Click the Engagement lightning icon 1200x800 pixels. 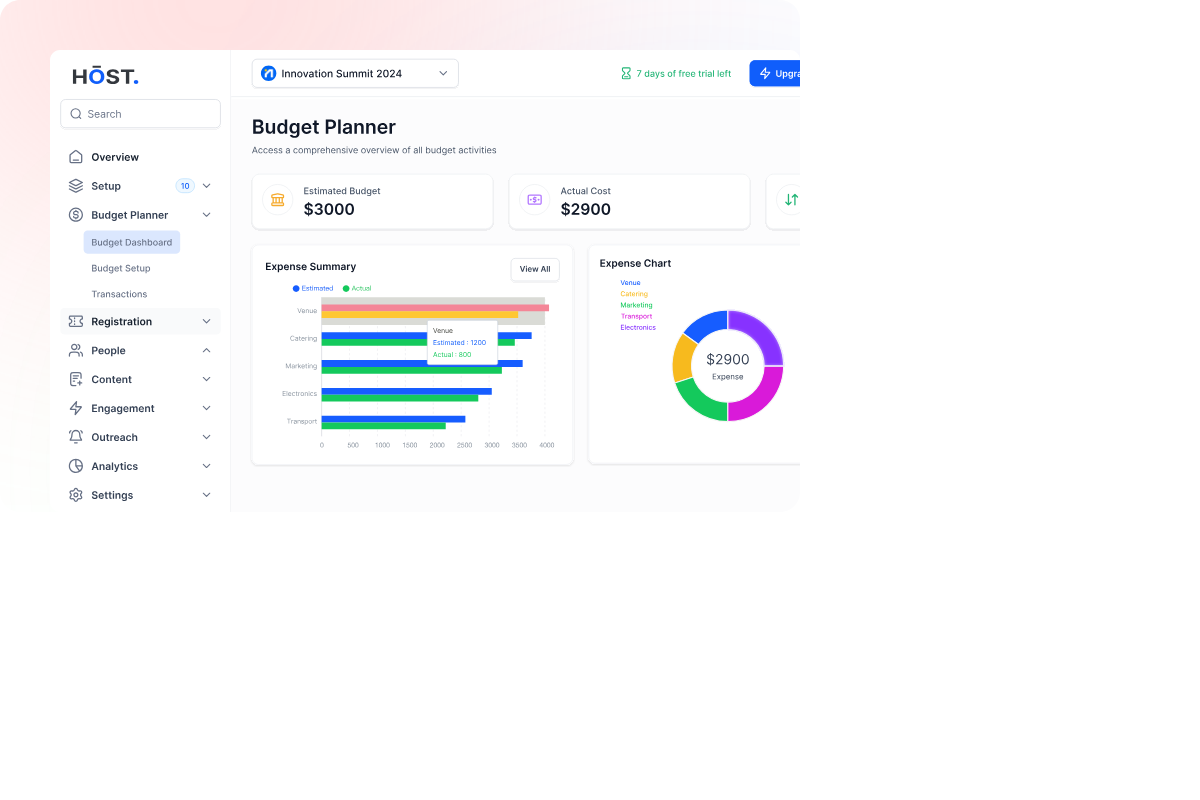[76, 408]
